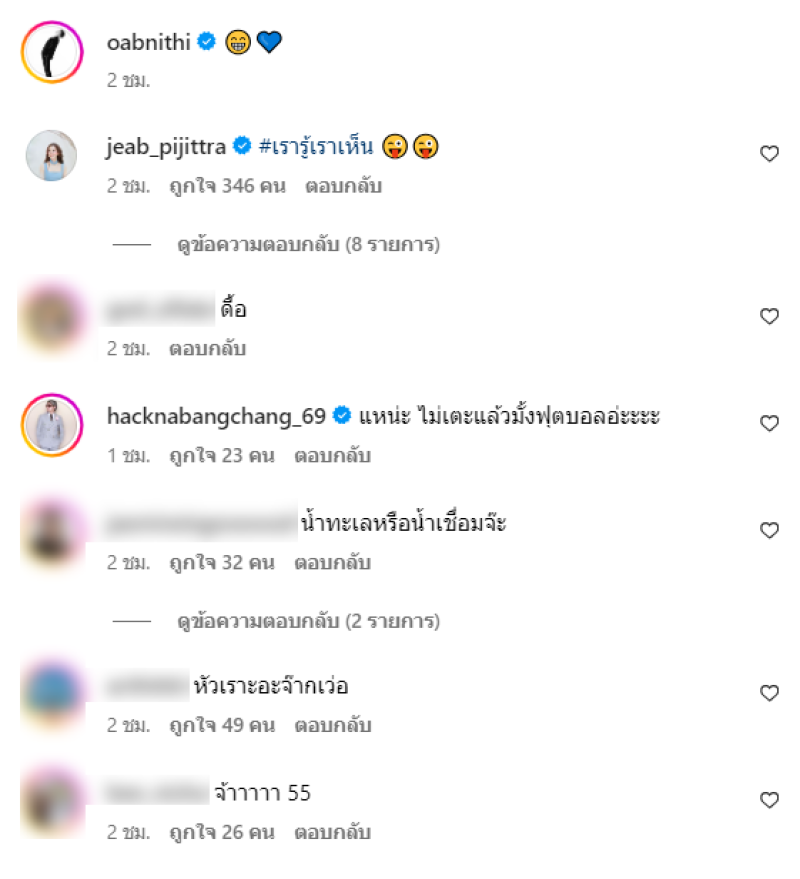Open the #เรารู้เราเห็น hashtag
The width and height of the screenshot is (800, 879).
coord(316,147)
